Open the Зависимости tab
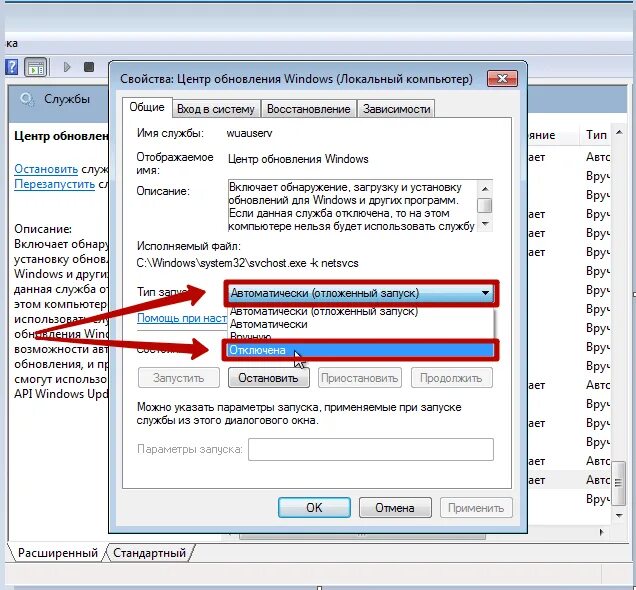This screenshot has width=636, height=590. coord(396,109)
